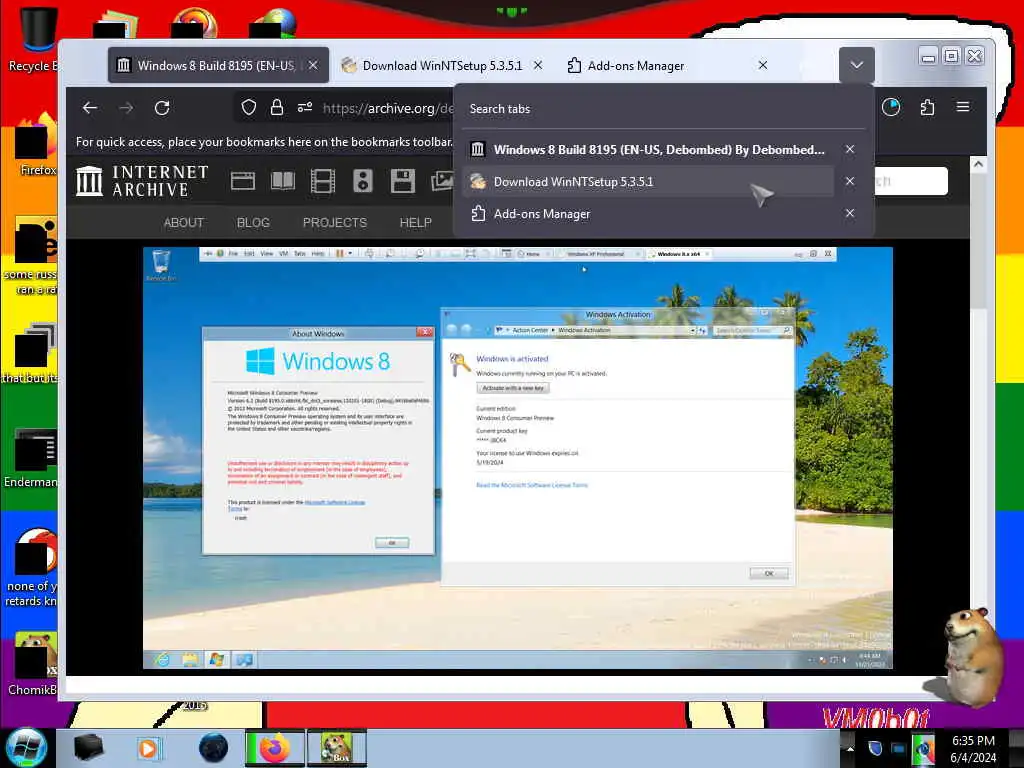Click the archive.org address bar

pos(388,108)
